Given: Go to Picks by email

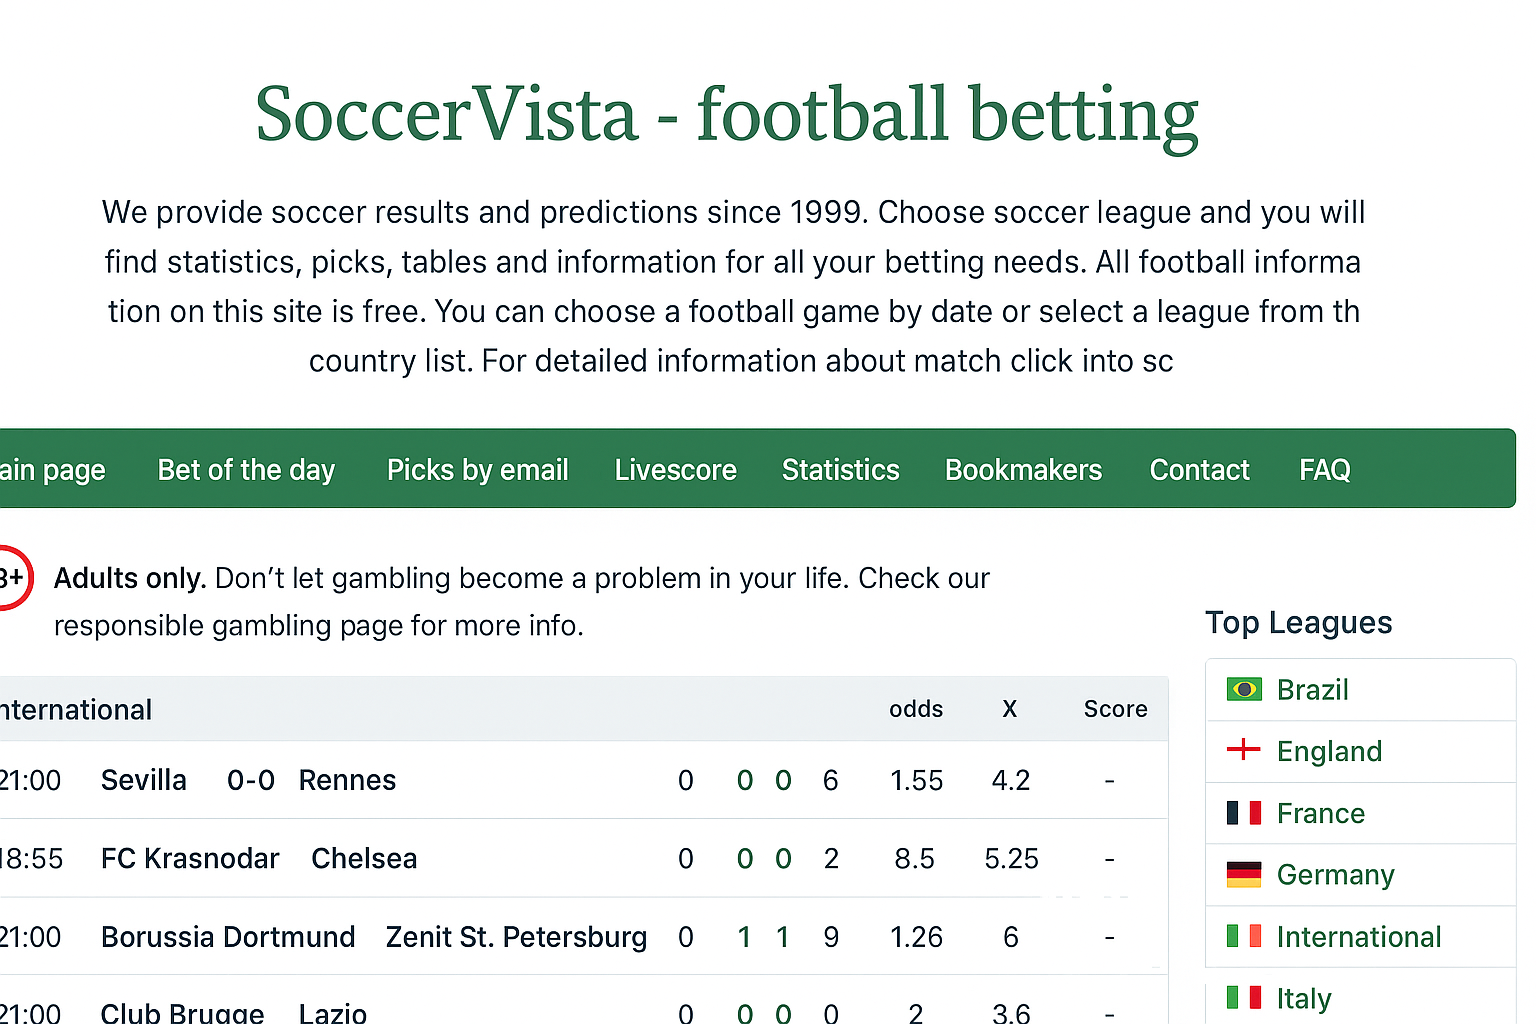Looking at the screenshot, I should coord(477,470).
